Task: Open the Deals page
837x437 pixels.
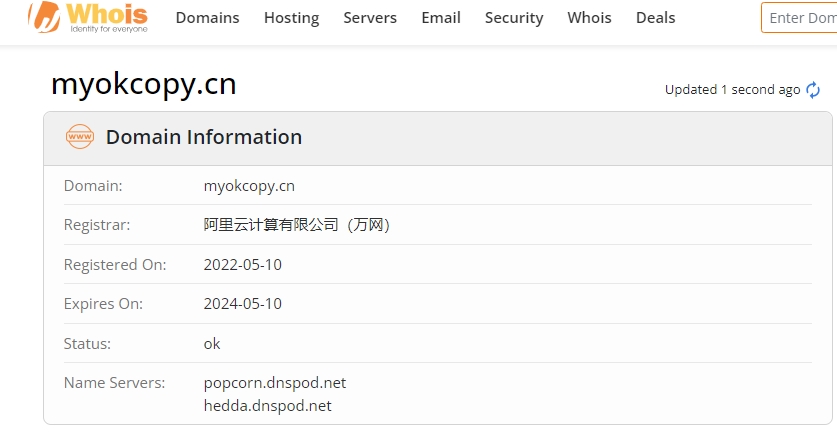Action: tap(655, 18)
